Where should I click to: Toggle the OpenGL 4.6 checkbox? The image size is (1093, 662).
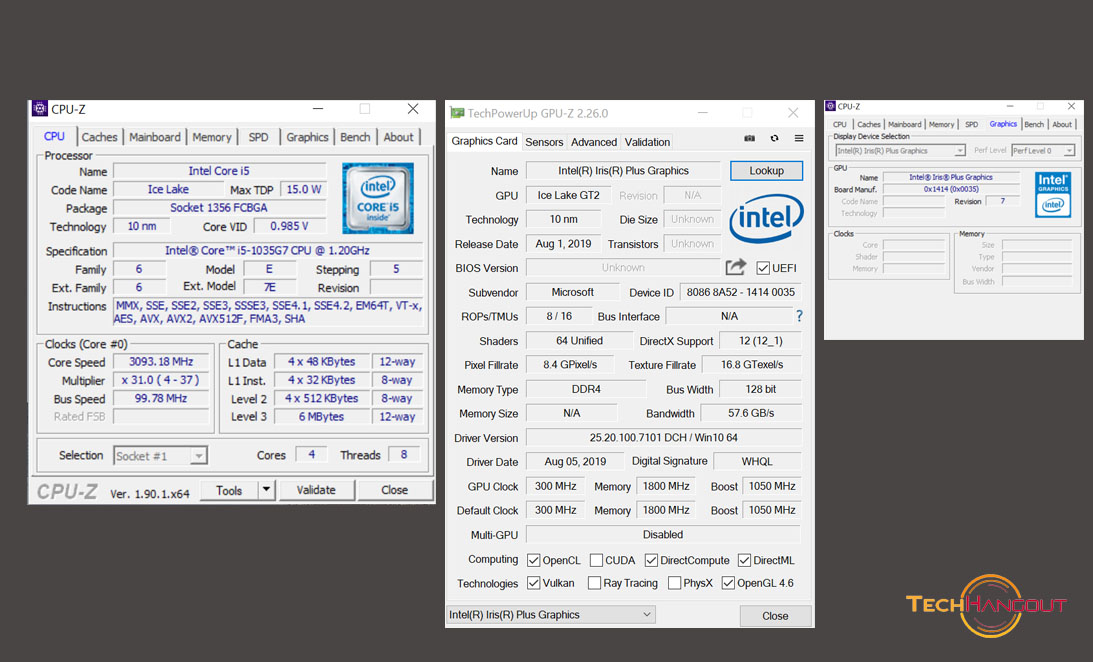[728, 583]
